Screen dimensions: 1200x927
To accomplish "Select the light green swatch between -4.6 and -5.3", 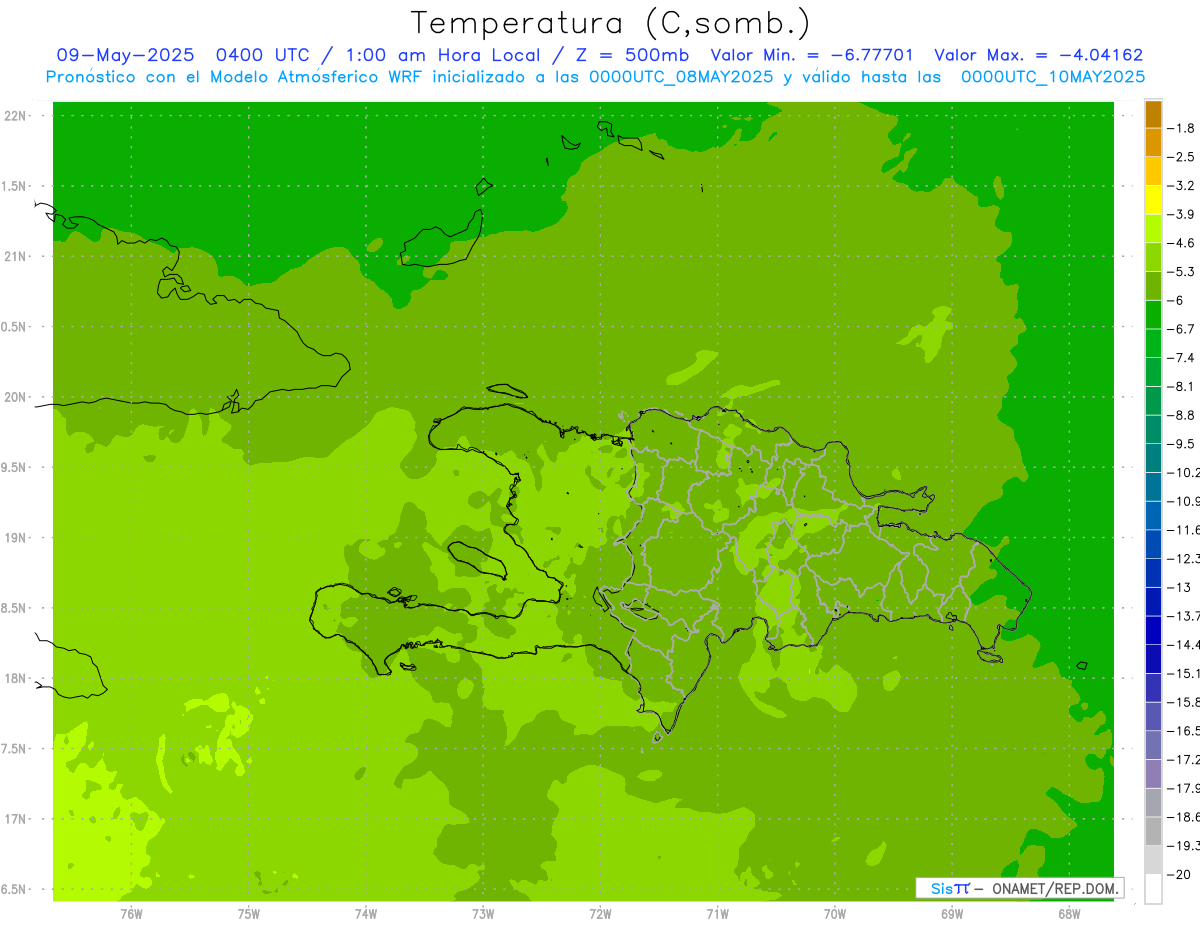I will [x=1153, y=257].
